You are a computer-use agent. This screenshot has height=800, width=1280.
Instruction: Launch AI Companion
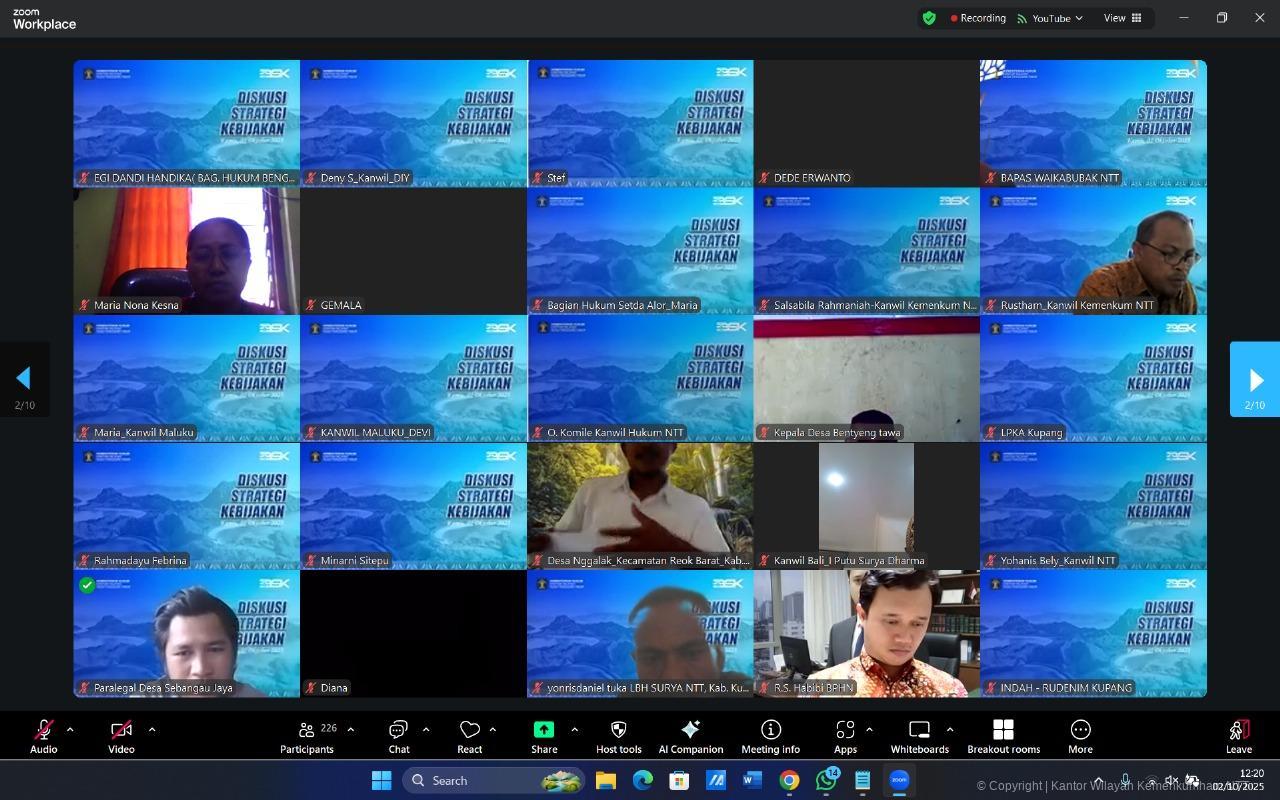(x=690, y=737)
